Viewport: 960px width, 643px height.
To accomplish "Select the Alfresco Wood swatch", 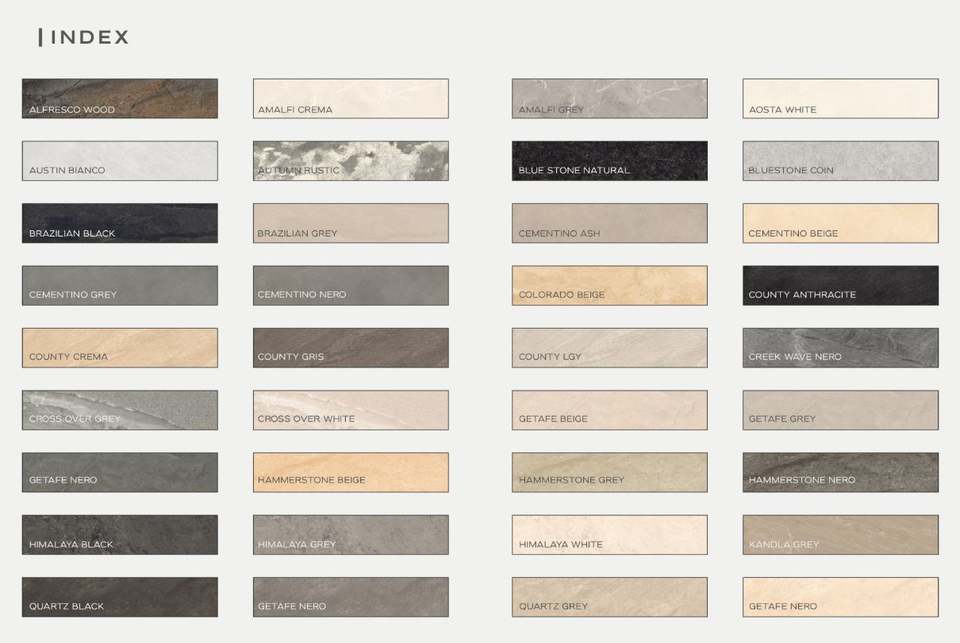I will click(120, 98).
